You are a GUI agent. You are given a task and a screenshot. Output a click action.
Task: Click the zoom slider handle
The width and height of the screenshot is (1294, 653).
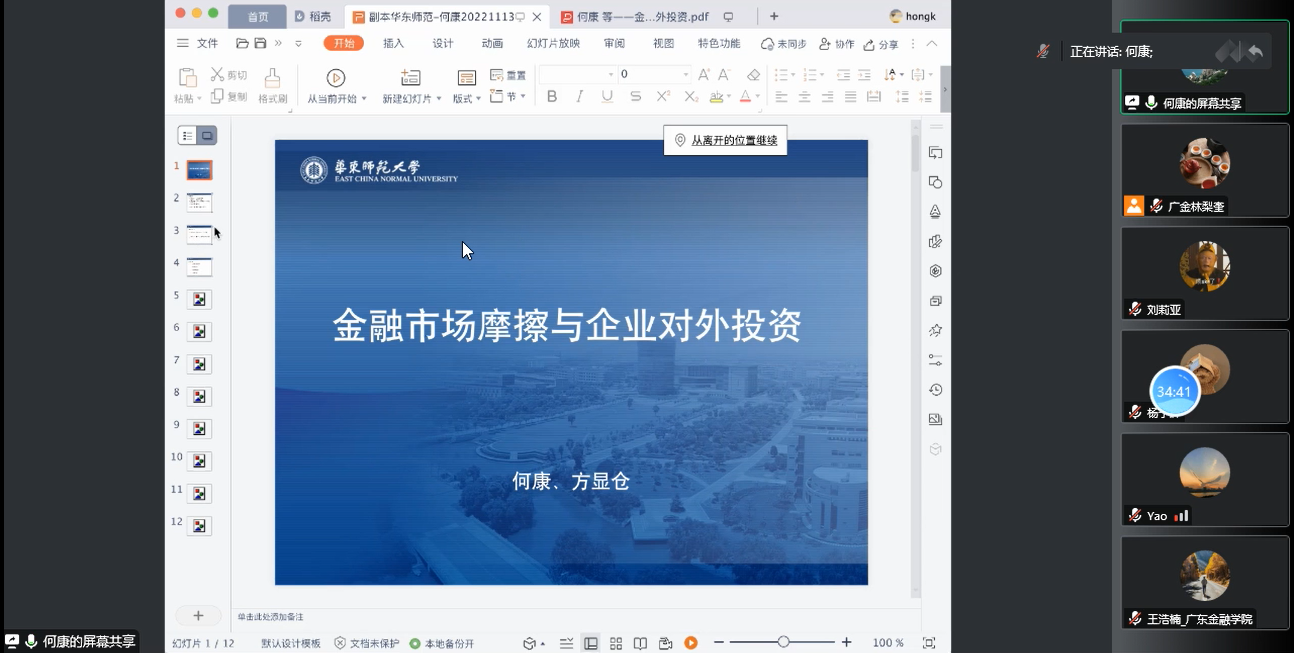click(783, 642)
